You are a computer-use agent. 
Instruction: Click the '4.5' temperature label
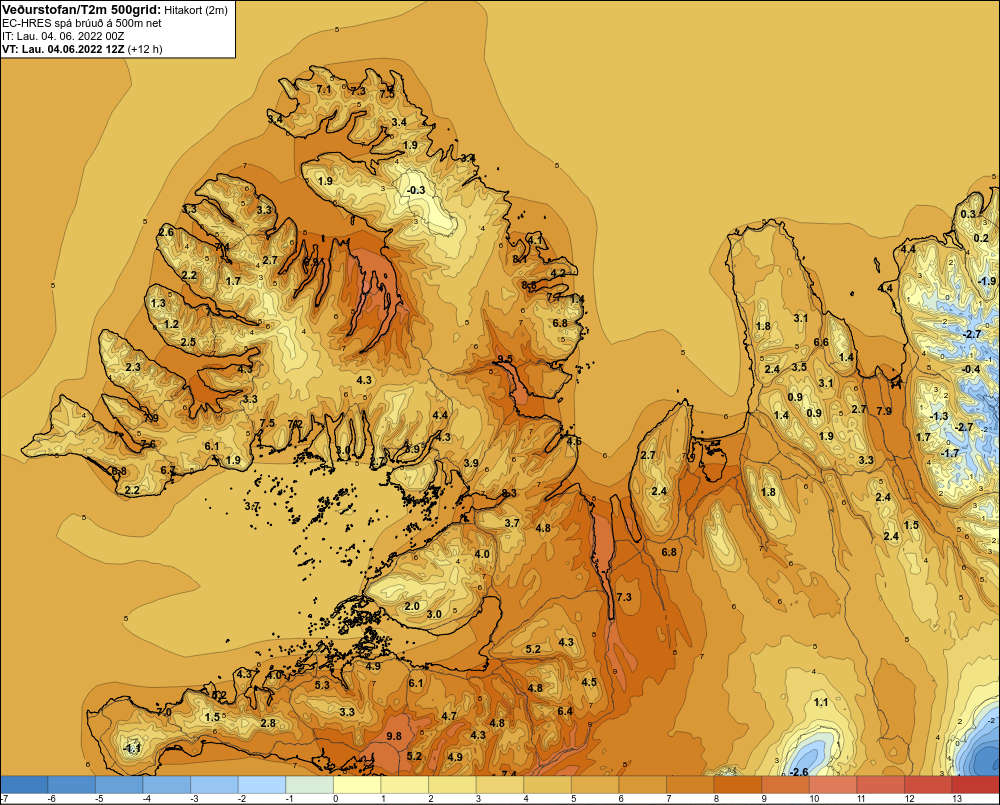click(x=589, y=682)
